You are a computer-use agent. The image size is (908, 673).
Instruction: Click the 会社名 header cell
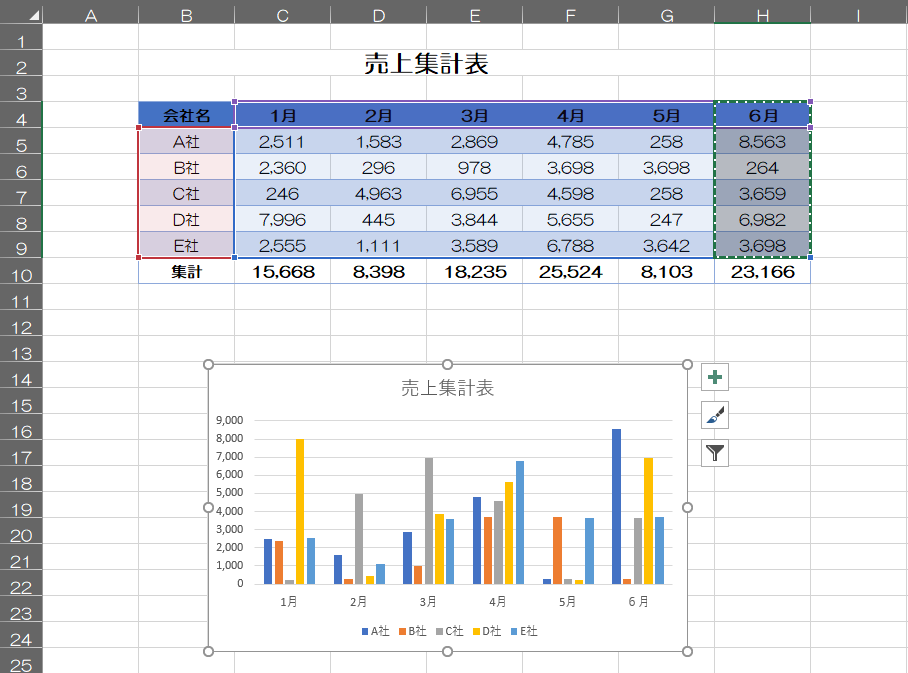coord(186,115)
